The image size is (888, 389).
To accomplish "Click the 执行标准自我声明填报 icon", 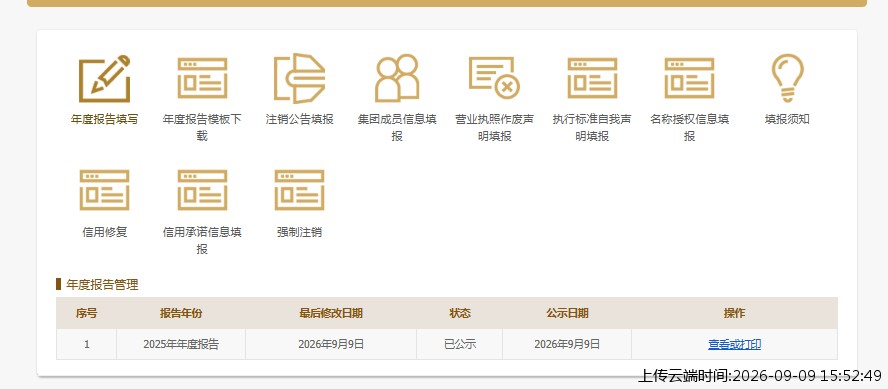I will point(592,78).
